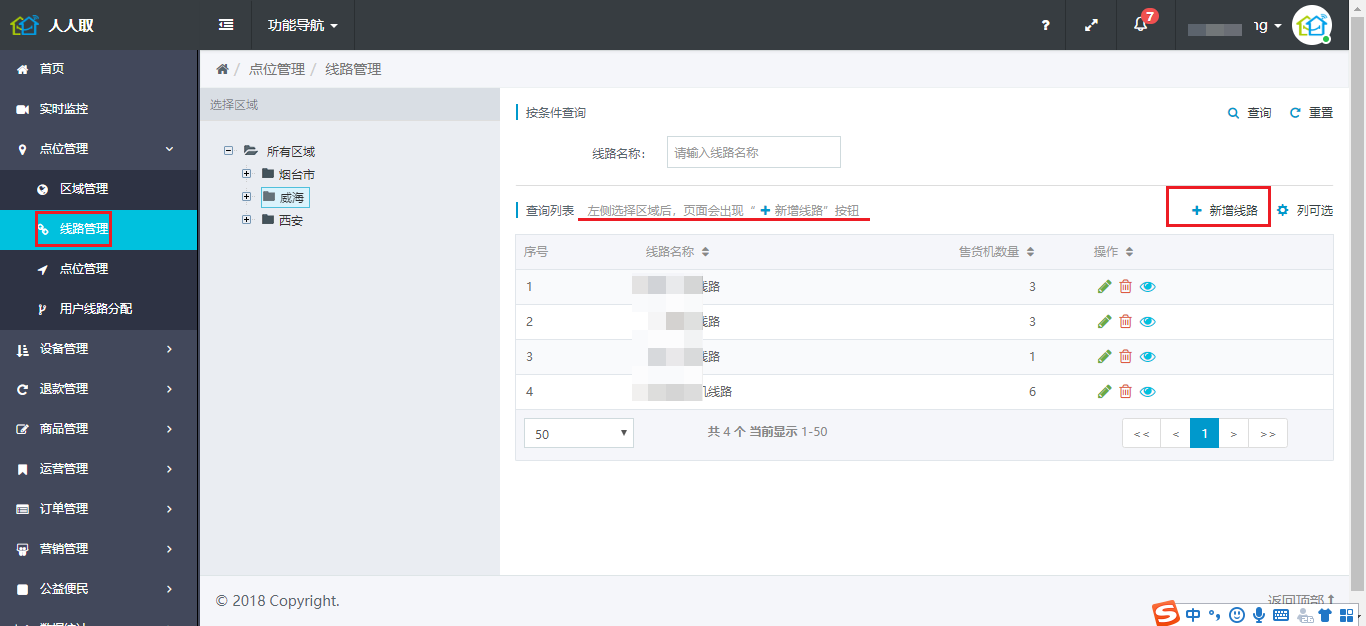Viewport: 1366px width, 626px height.
Task: Expand 设备管理 sidebar section
Action: click(x=98, y=349)
